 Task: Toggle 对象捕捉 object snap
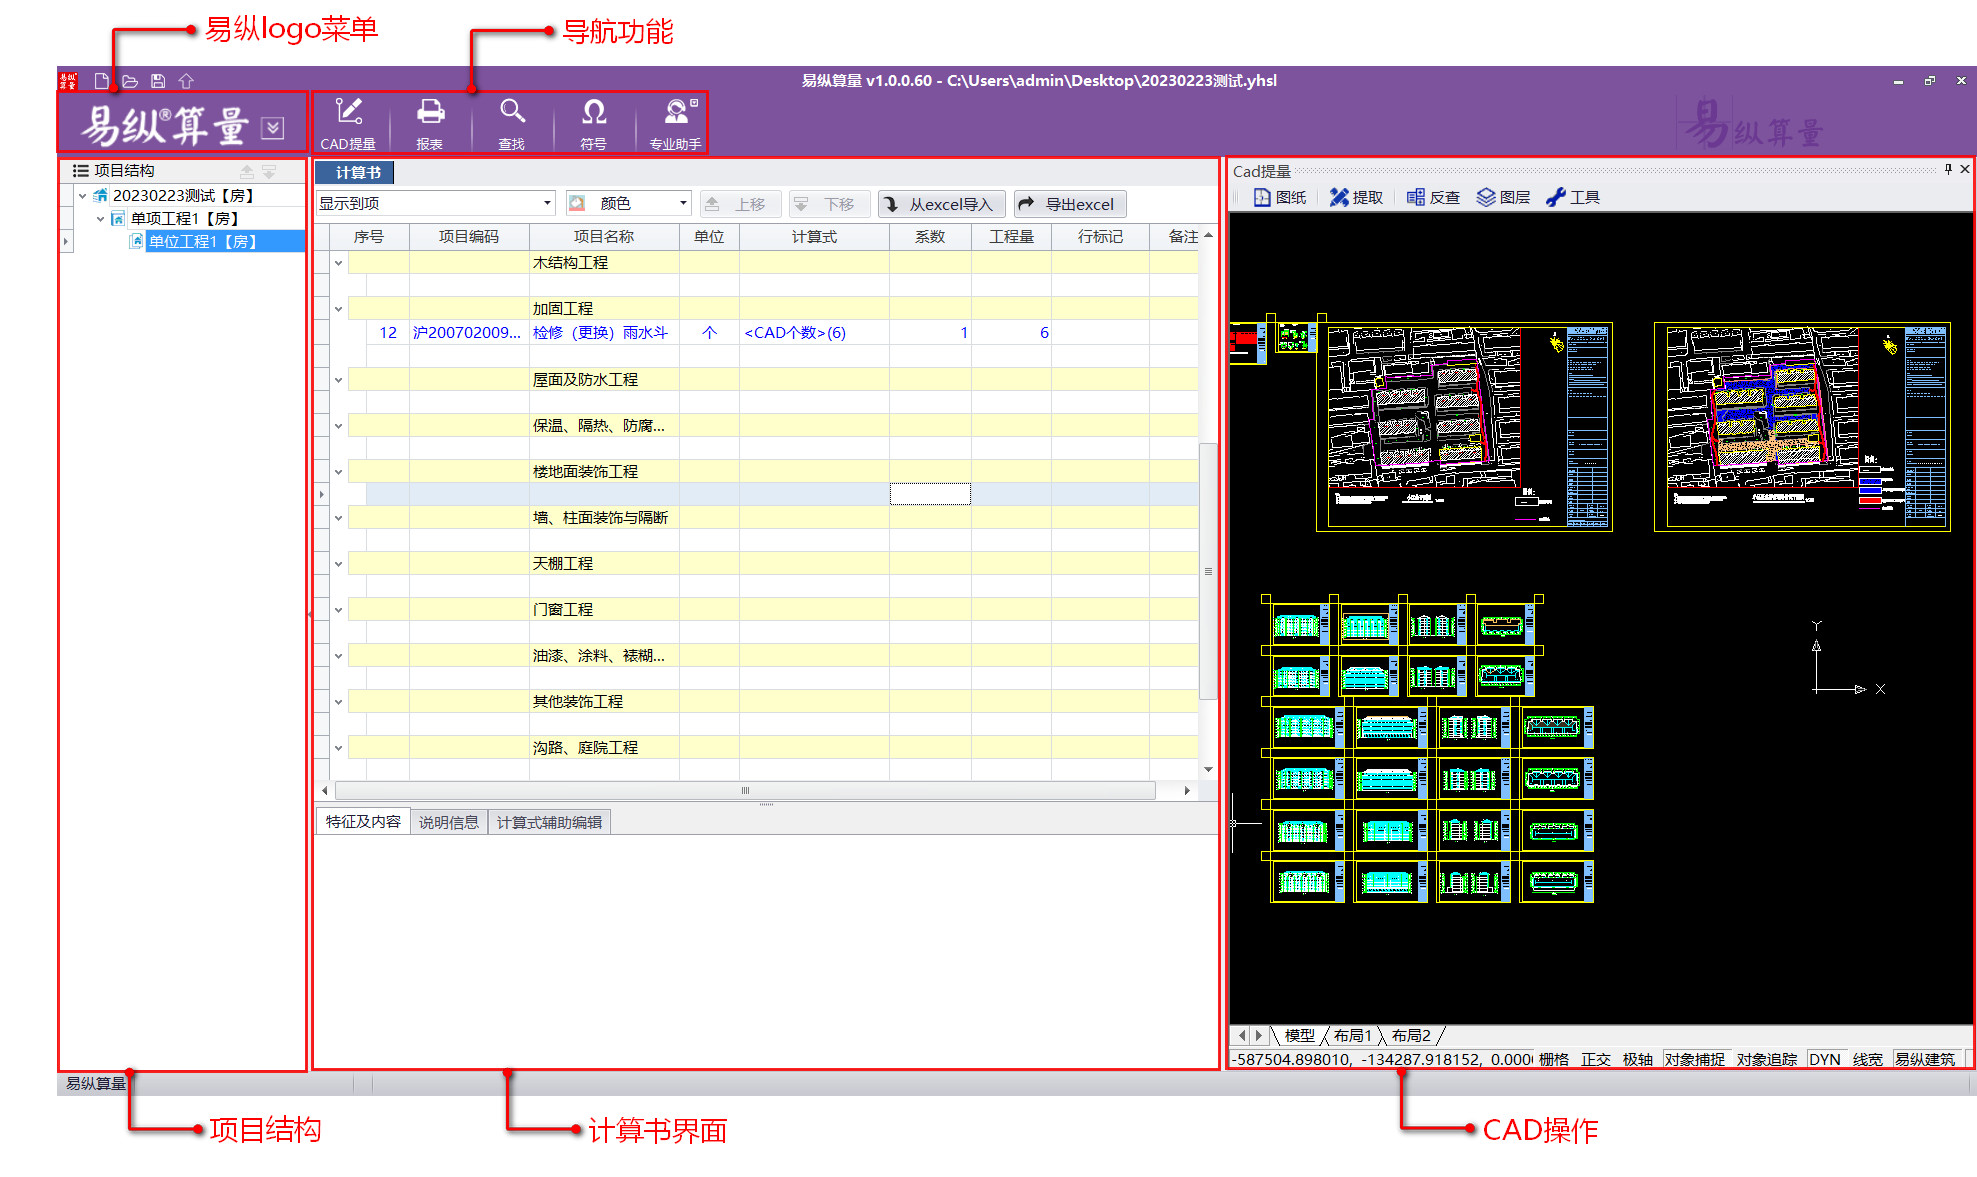click(x=1695, y=1059)
